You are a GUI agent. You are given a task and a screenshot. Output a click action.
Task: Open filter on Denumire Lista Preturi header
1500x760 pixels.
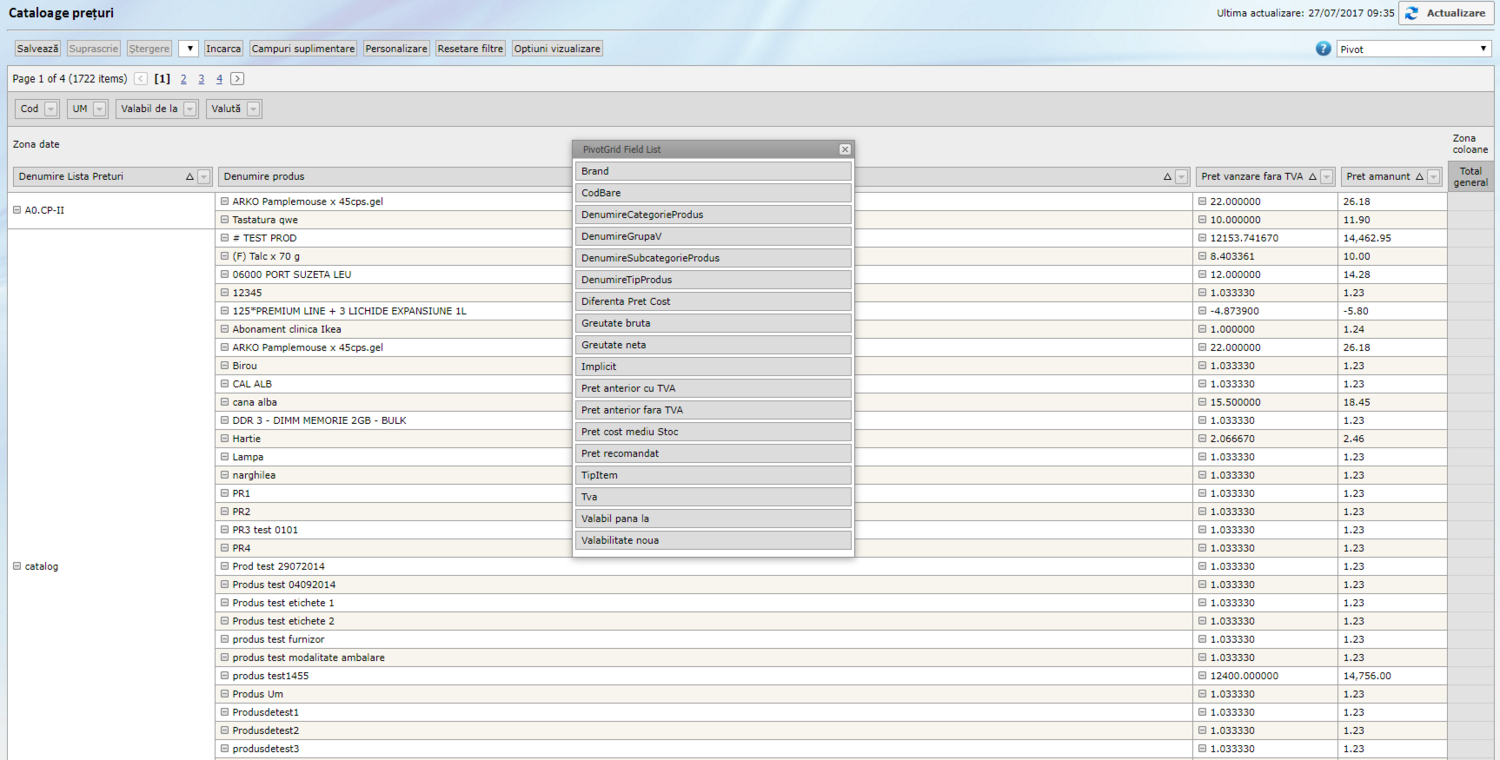204,177
